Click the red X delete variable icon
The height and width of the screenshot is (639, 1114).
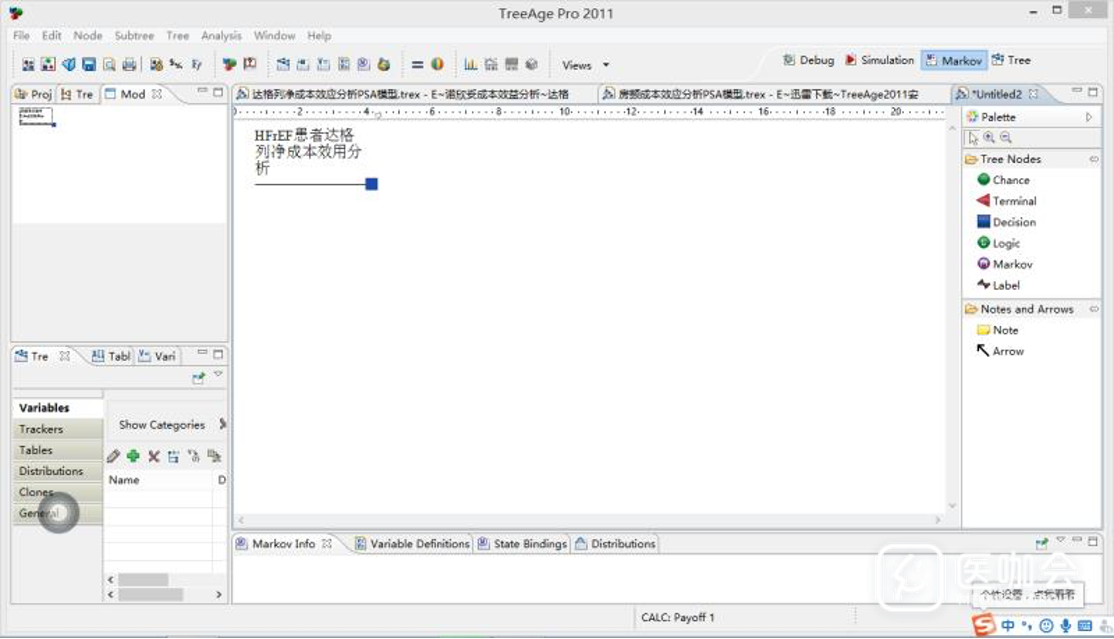point(154,456)
